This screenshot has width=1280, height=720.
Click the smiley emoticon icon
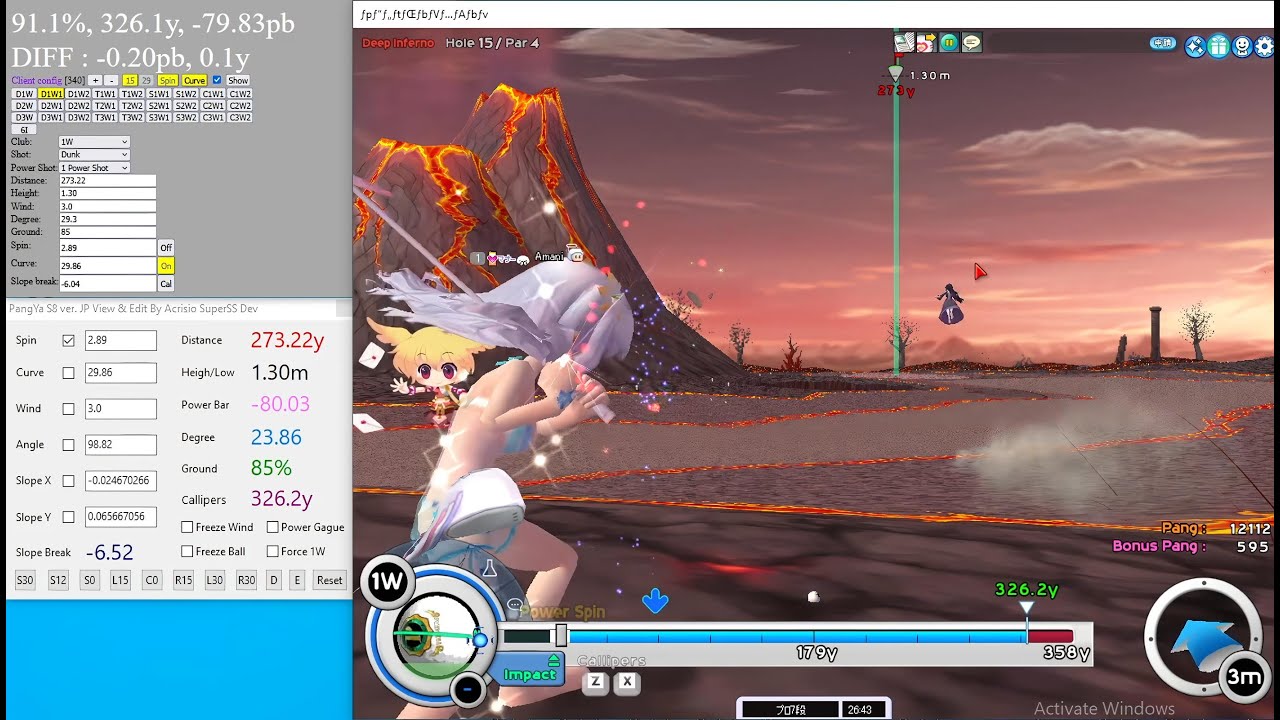pos(1241,46)
